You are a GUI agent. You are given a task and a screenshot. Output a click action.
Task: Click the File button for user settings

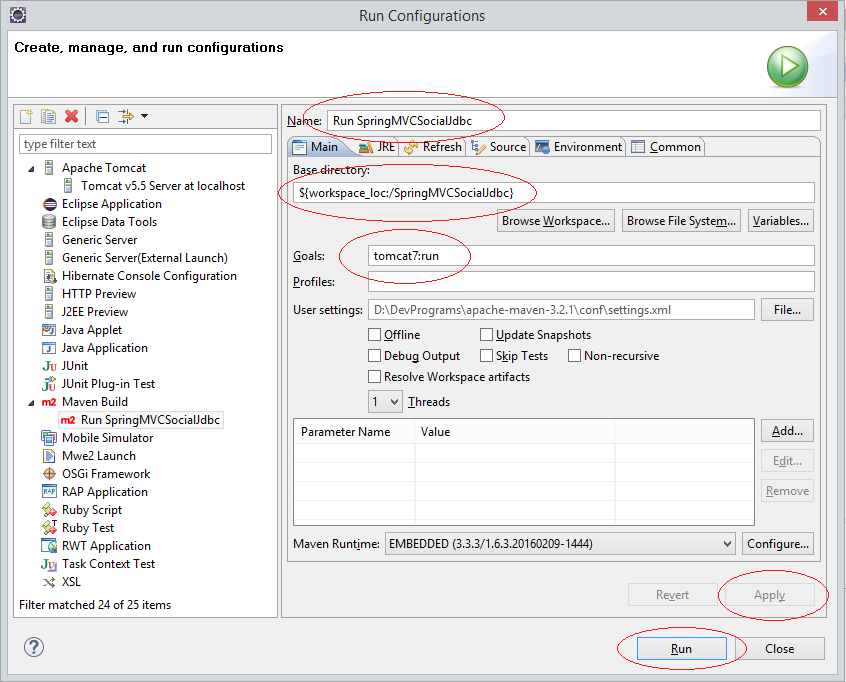click(x=787, y=310)
